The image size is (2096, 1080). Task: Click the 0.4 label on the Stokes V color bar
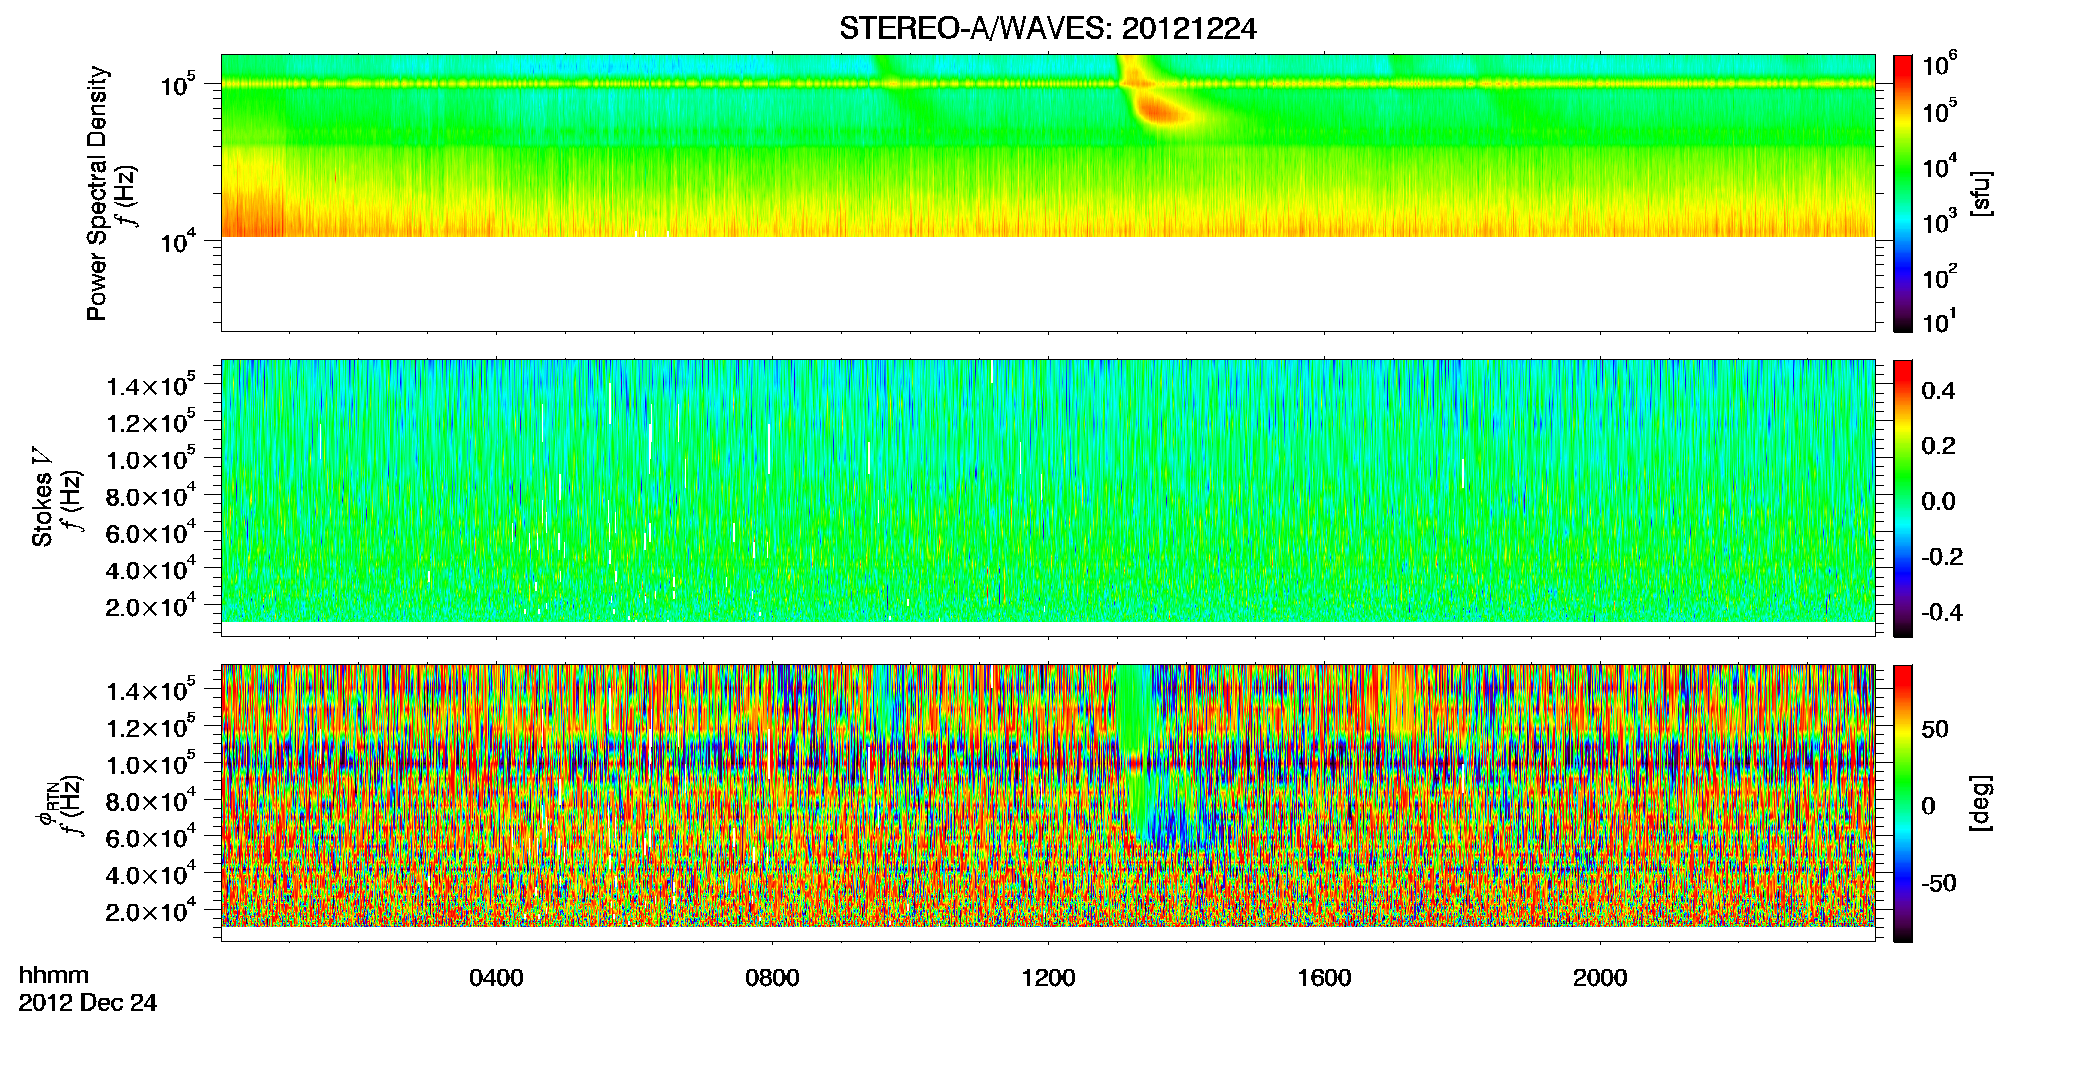1938,391
